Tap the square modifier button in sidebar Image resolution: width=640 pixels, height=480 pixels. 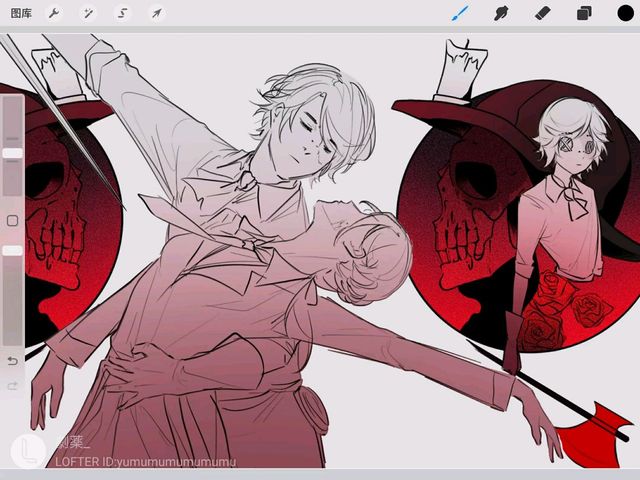click(x=12, y=220)
